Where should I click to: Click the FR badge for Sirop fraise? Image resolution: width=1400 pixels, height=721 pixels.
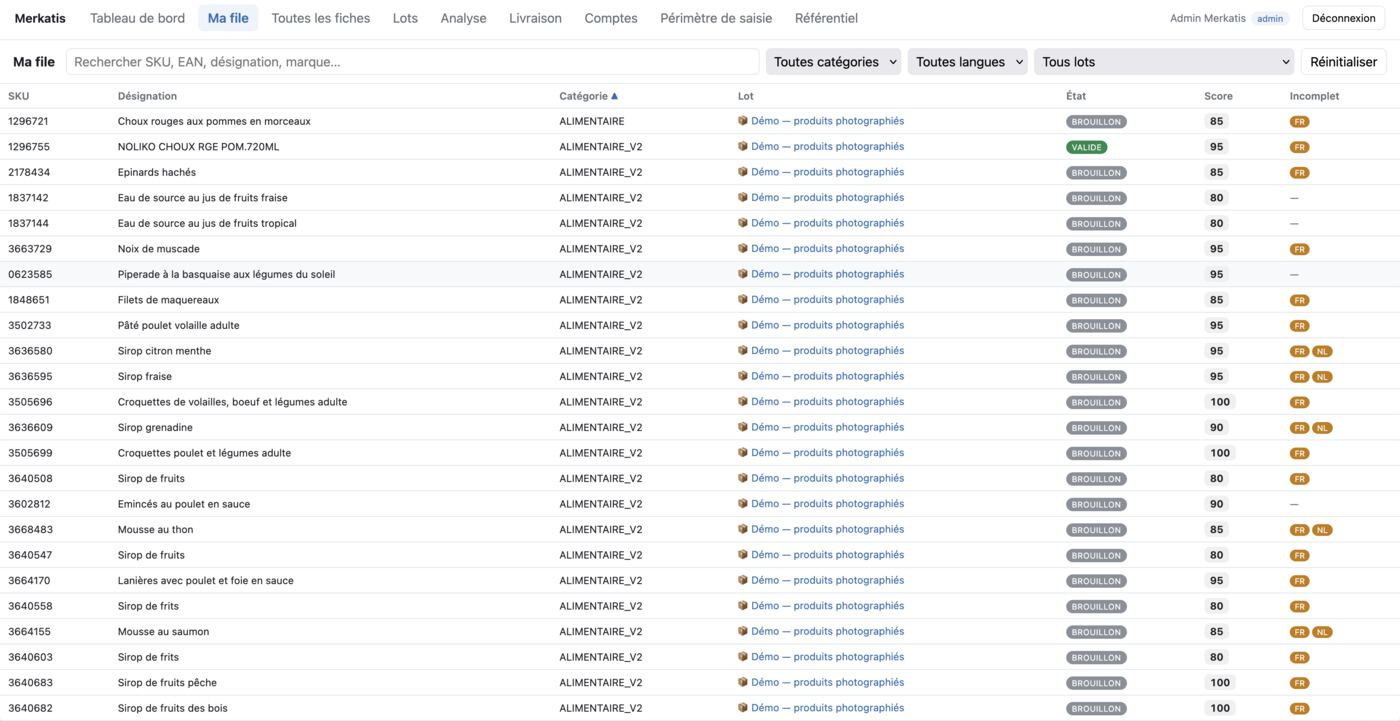[1300, 377]
